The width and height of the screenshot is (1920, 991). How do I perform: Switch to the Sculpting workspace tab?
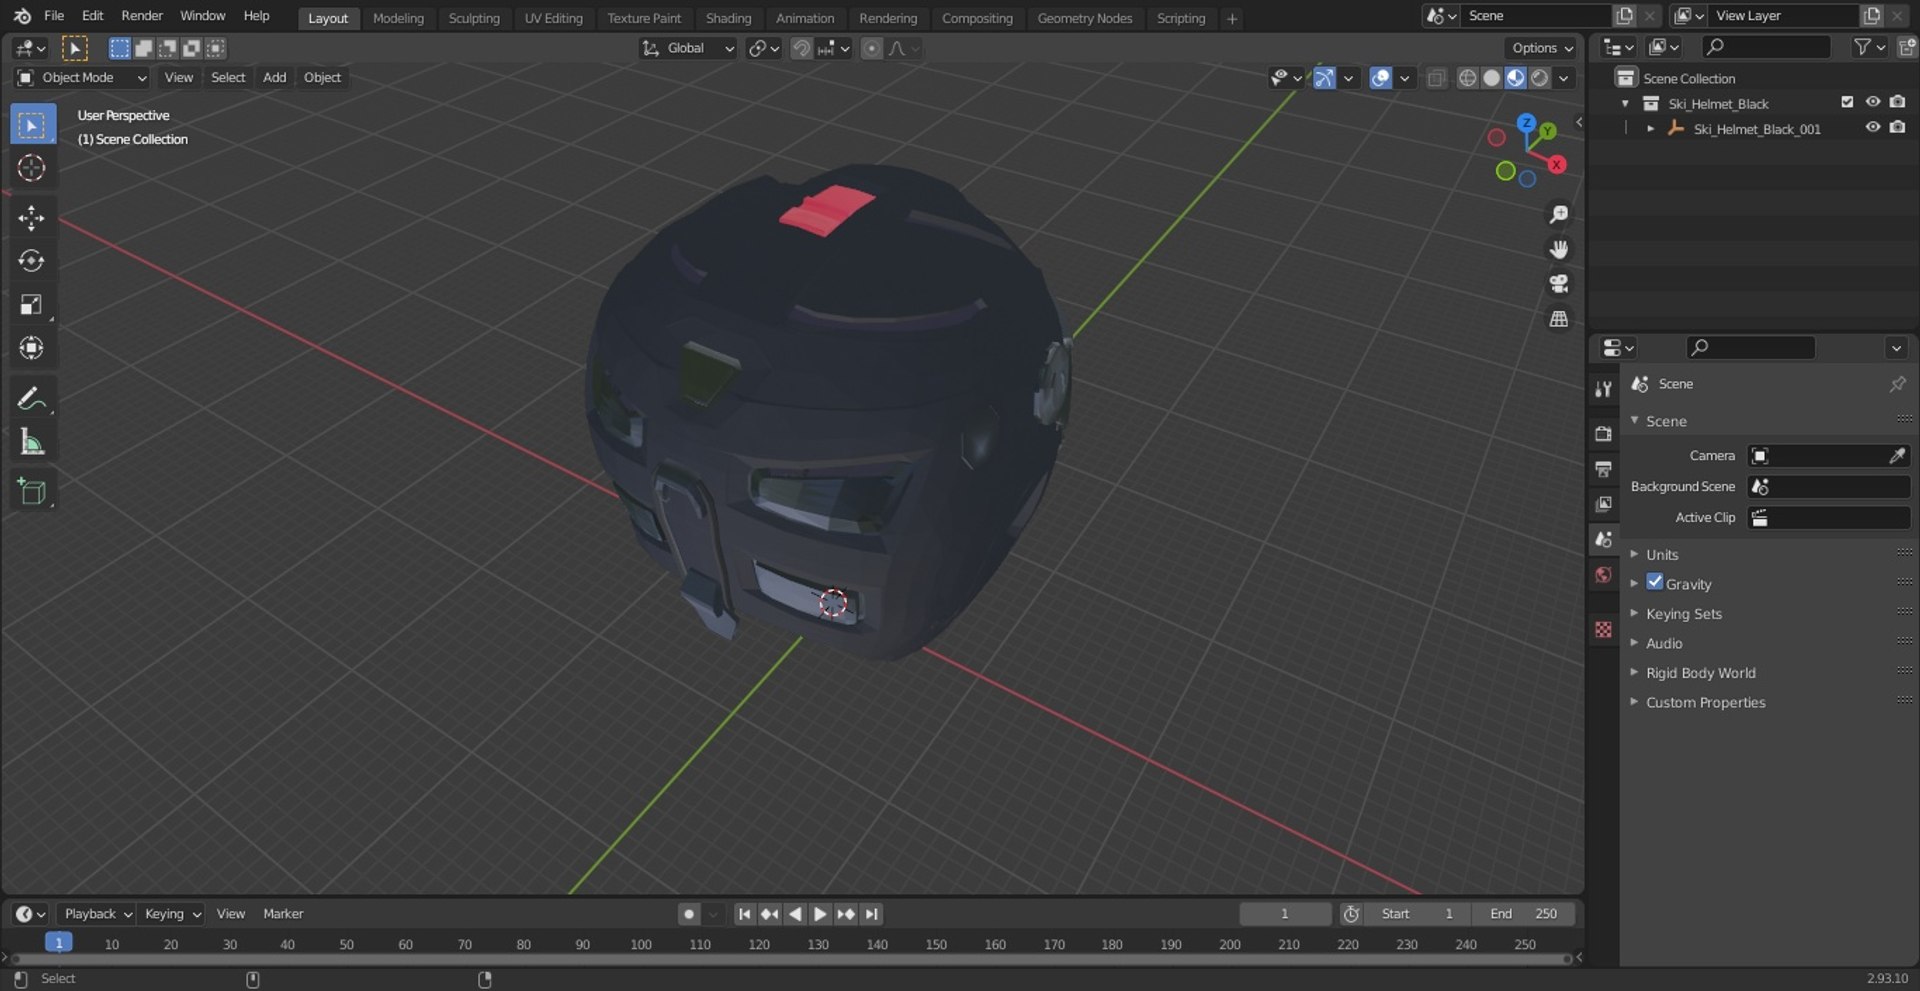474,18
